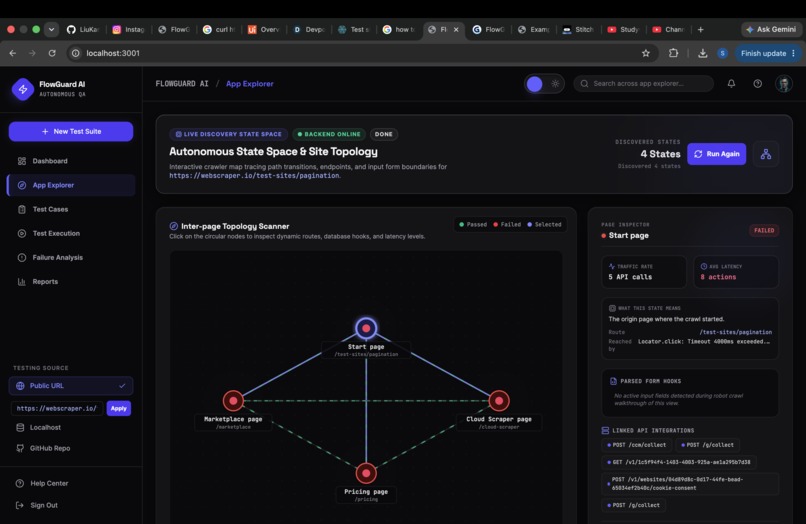Viewport: 806px width, 524px height.
Task: Select the Pricing page node
Action: [x=366, y=473]
